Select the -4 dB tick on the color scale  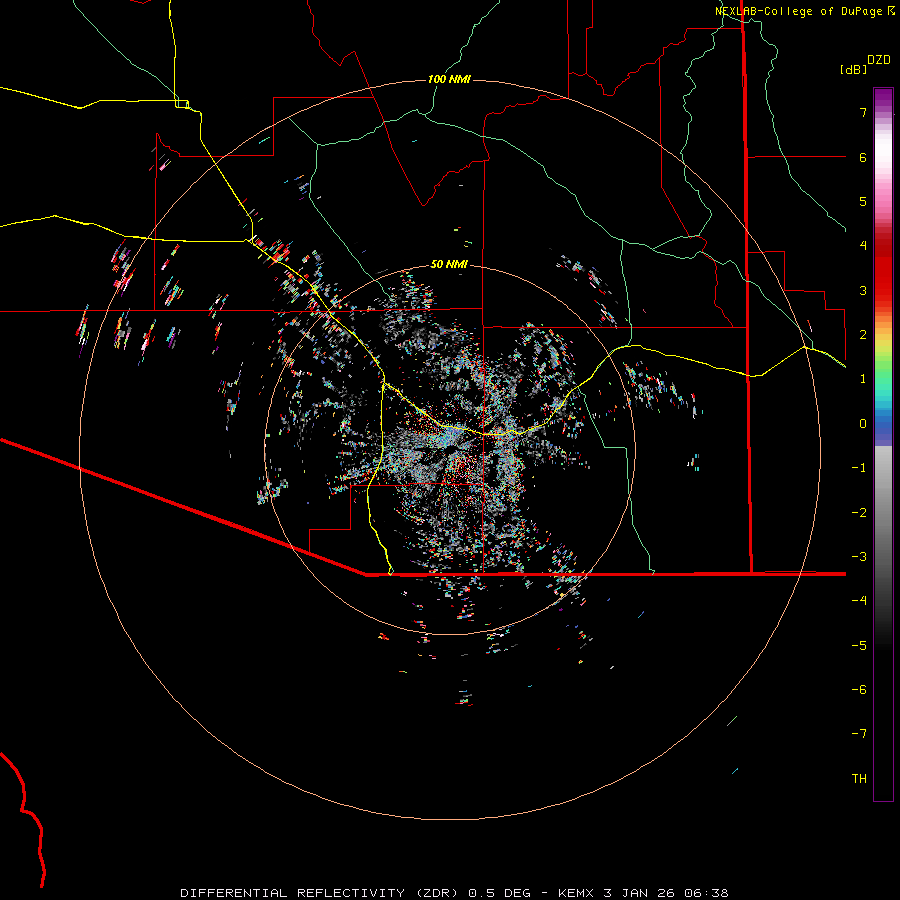pyautogui.click(x=859, y=601)
